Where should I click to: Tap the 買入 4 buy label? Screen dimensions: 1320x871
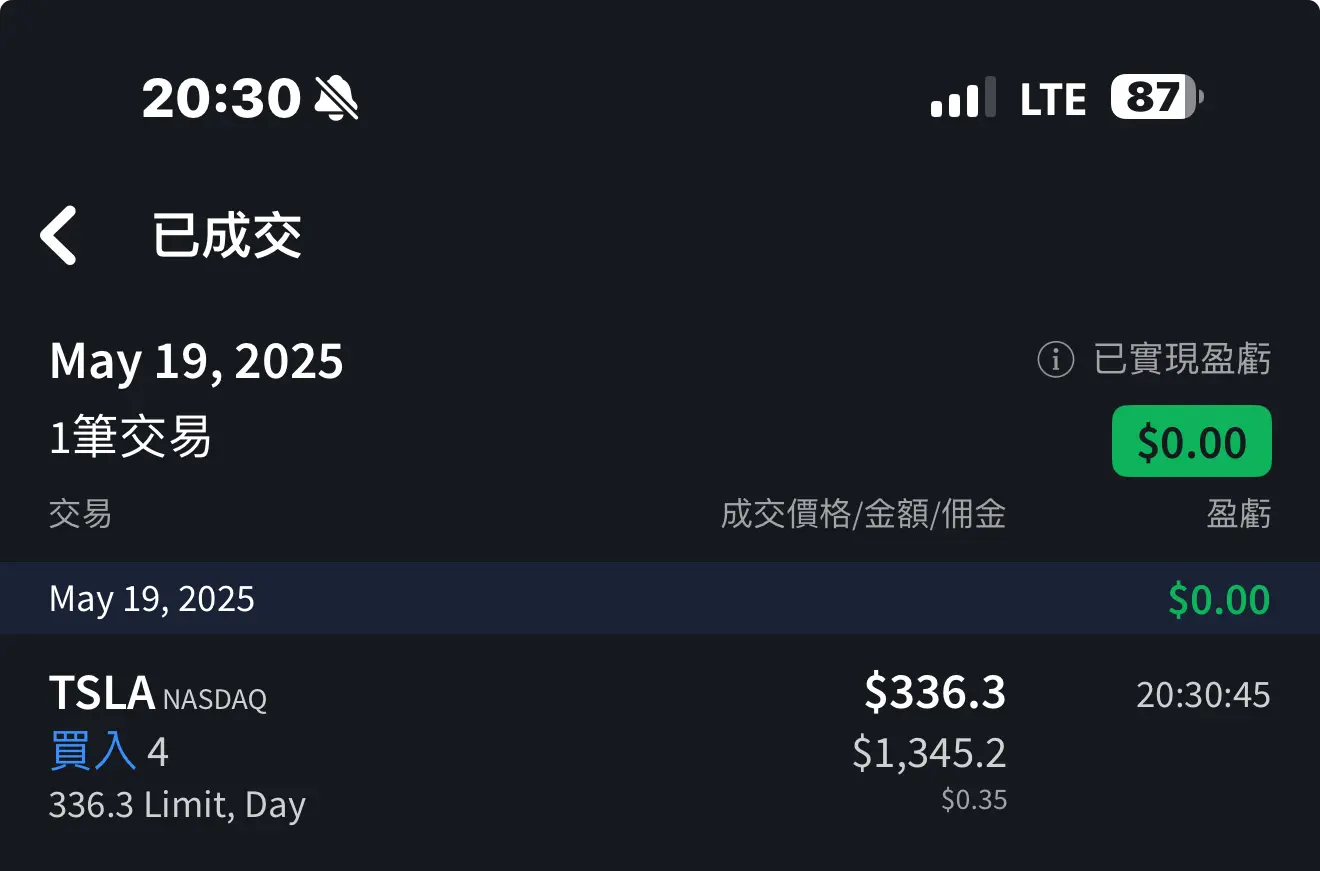[109, 751]
